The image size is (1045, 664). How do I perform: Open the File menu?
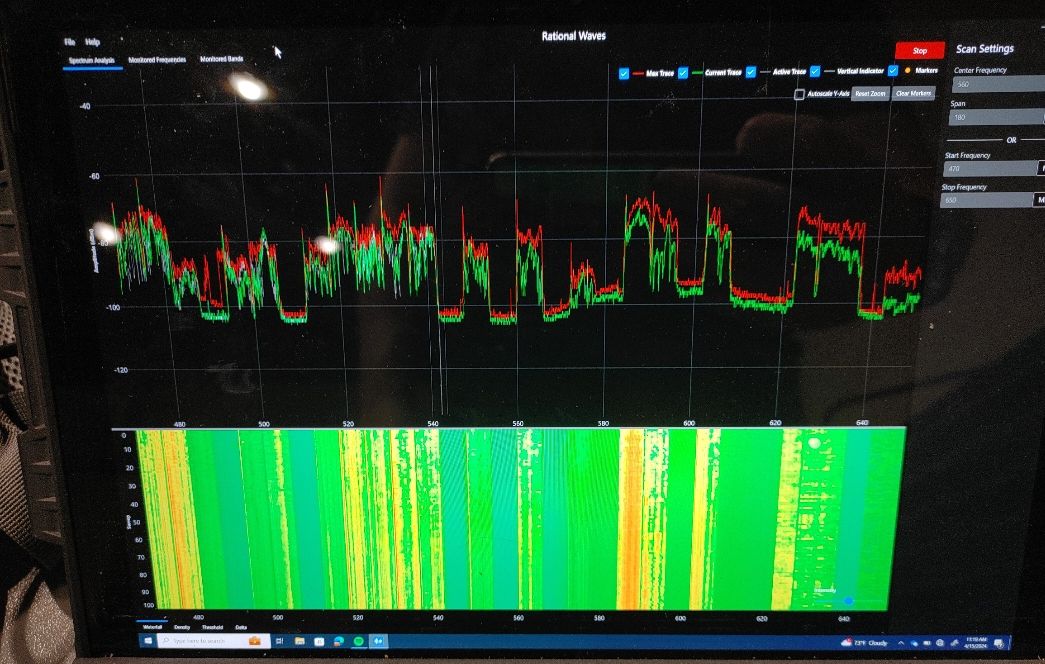pyautogui.click(x=69, y=42)
